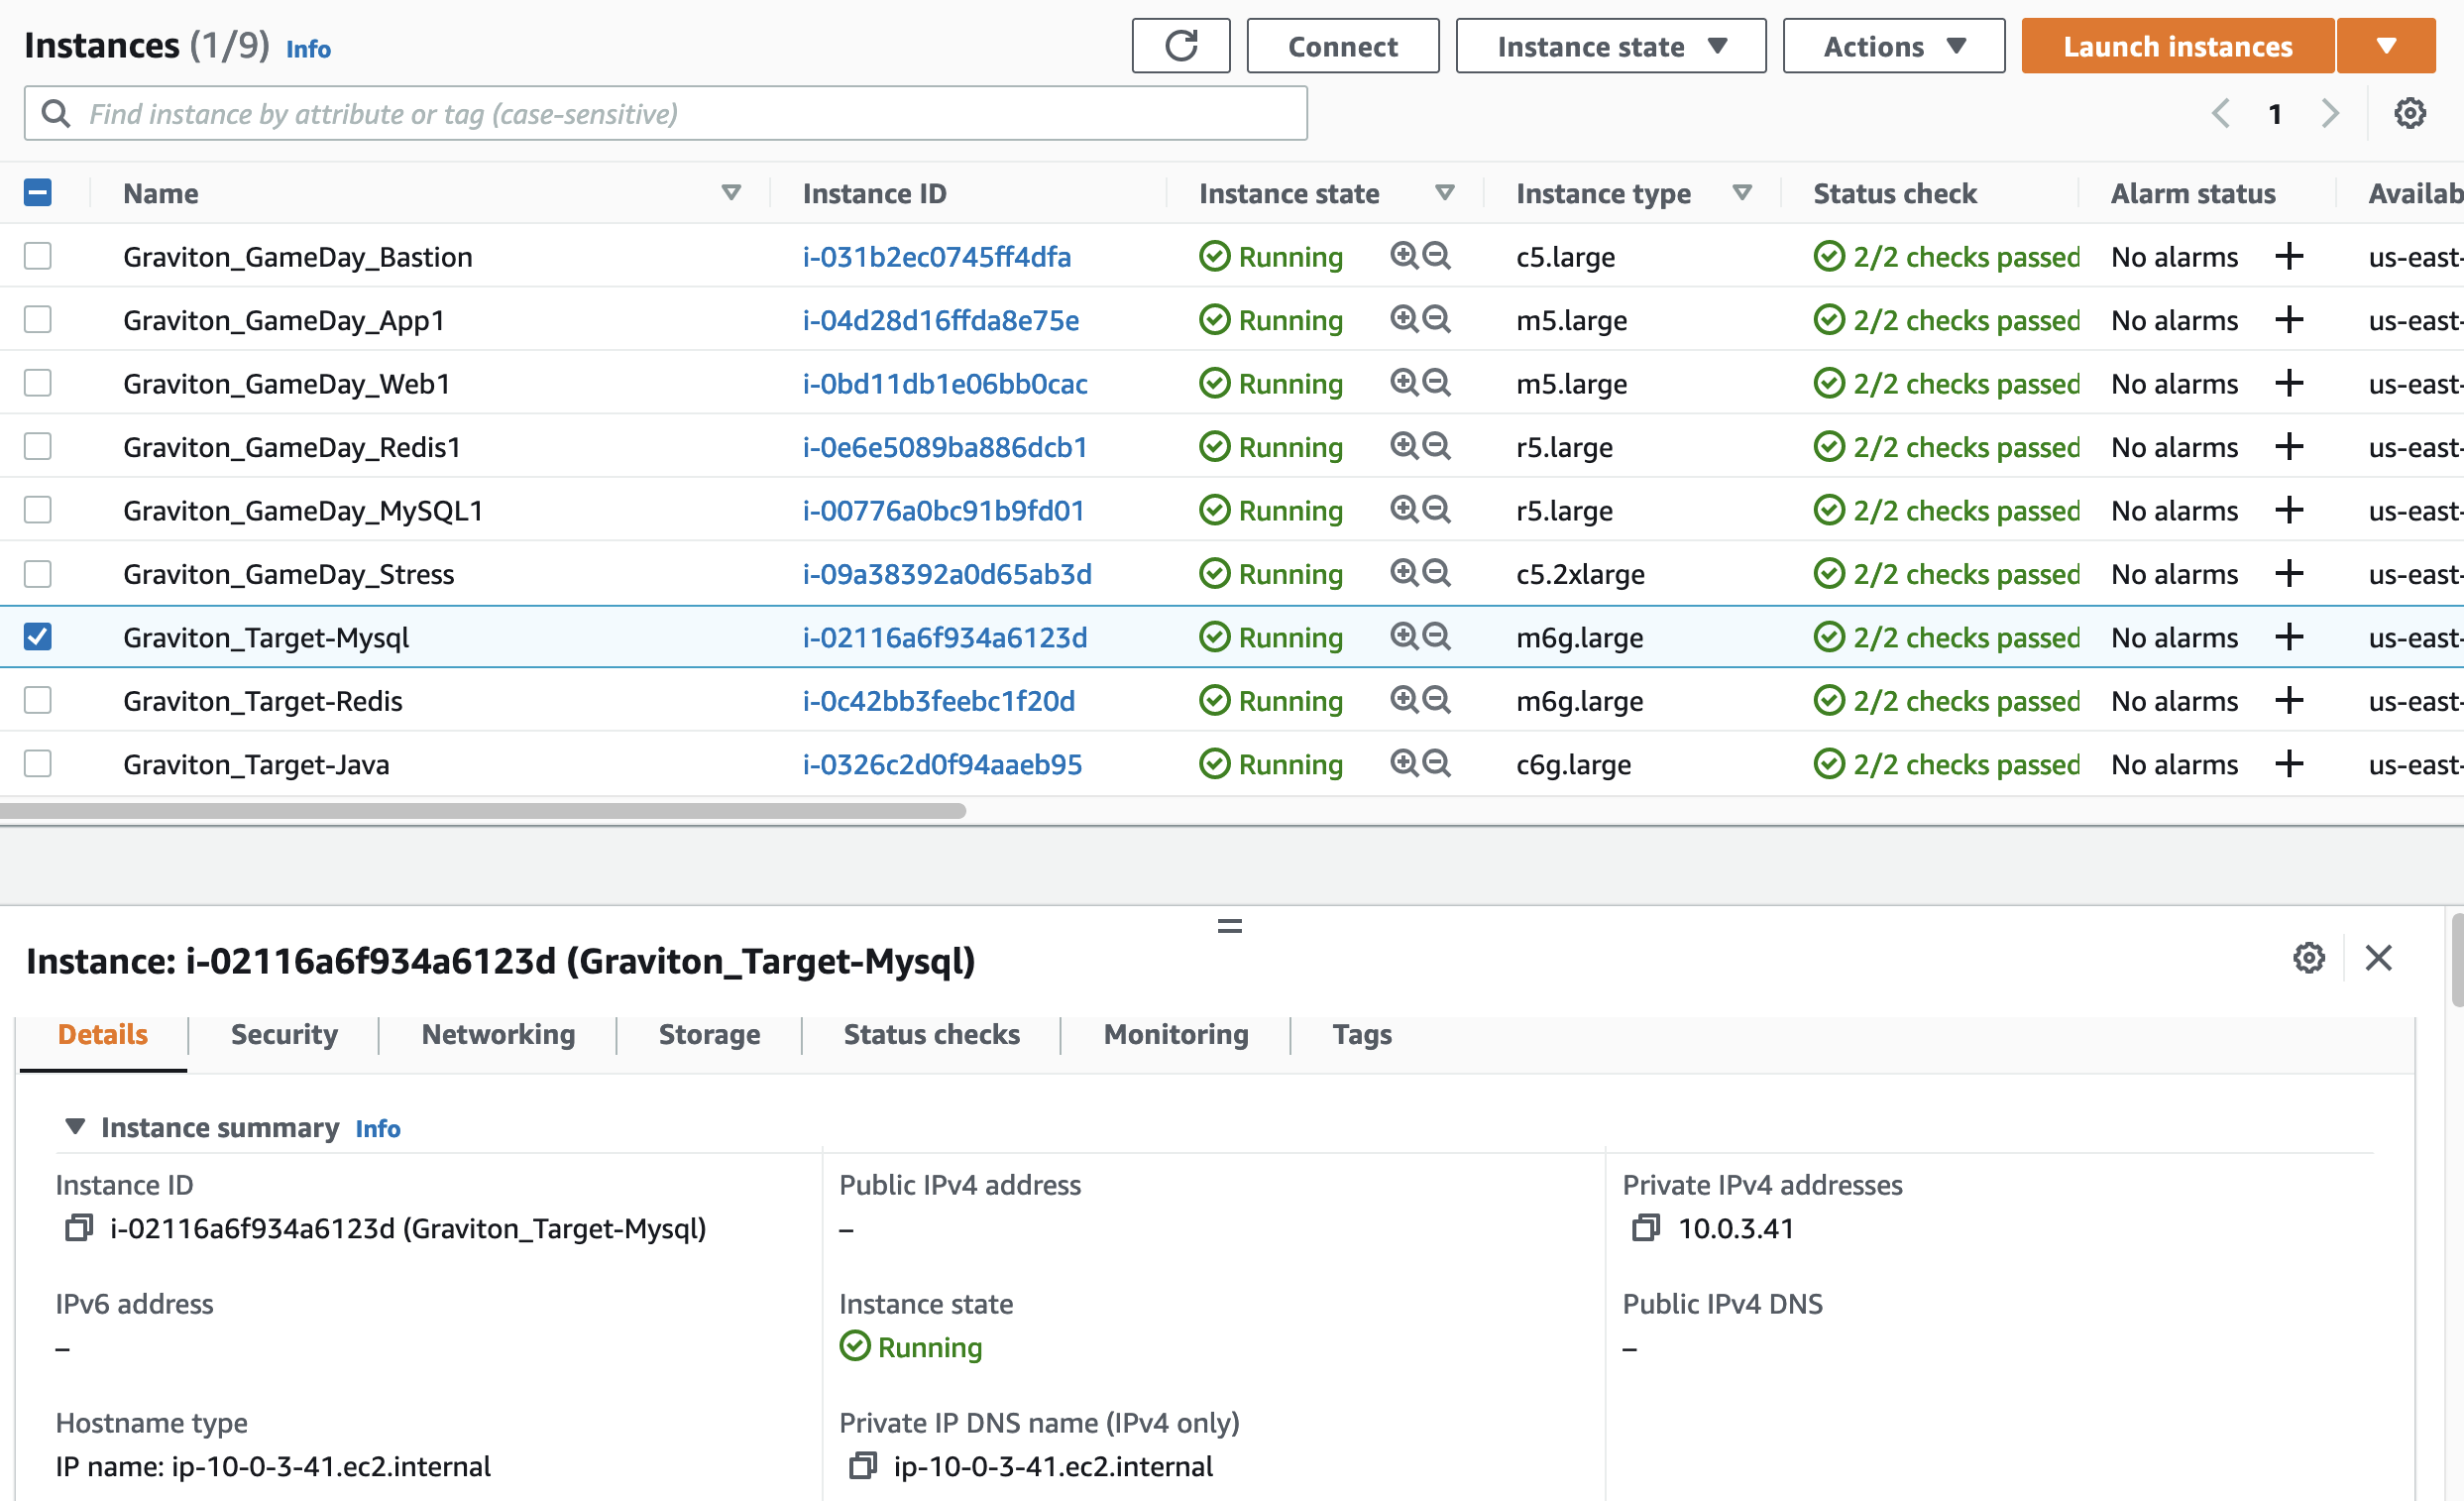Add alarm plus icon for Graviton_Target-Java
This screenshot has height=1501, width=2464.
point(2288,764)
